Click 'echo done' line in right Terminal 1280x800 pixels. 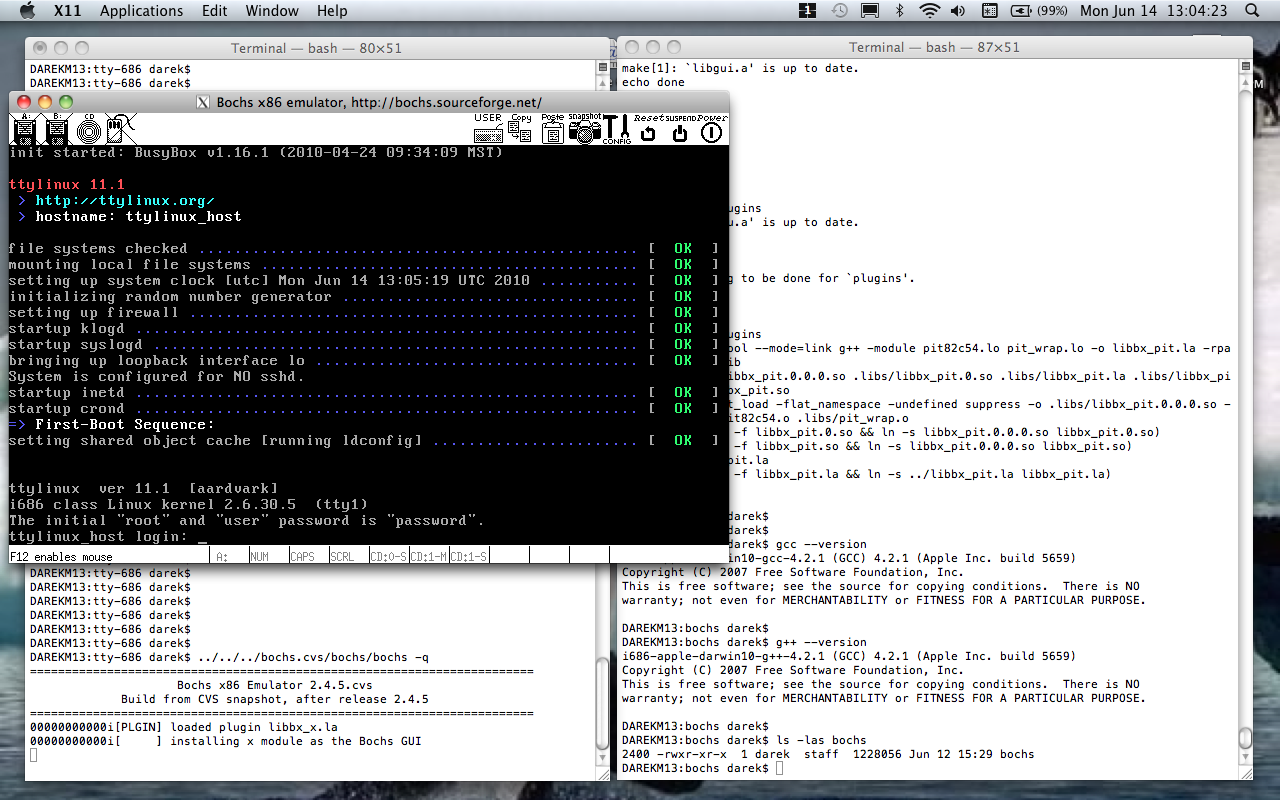653,83
